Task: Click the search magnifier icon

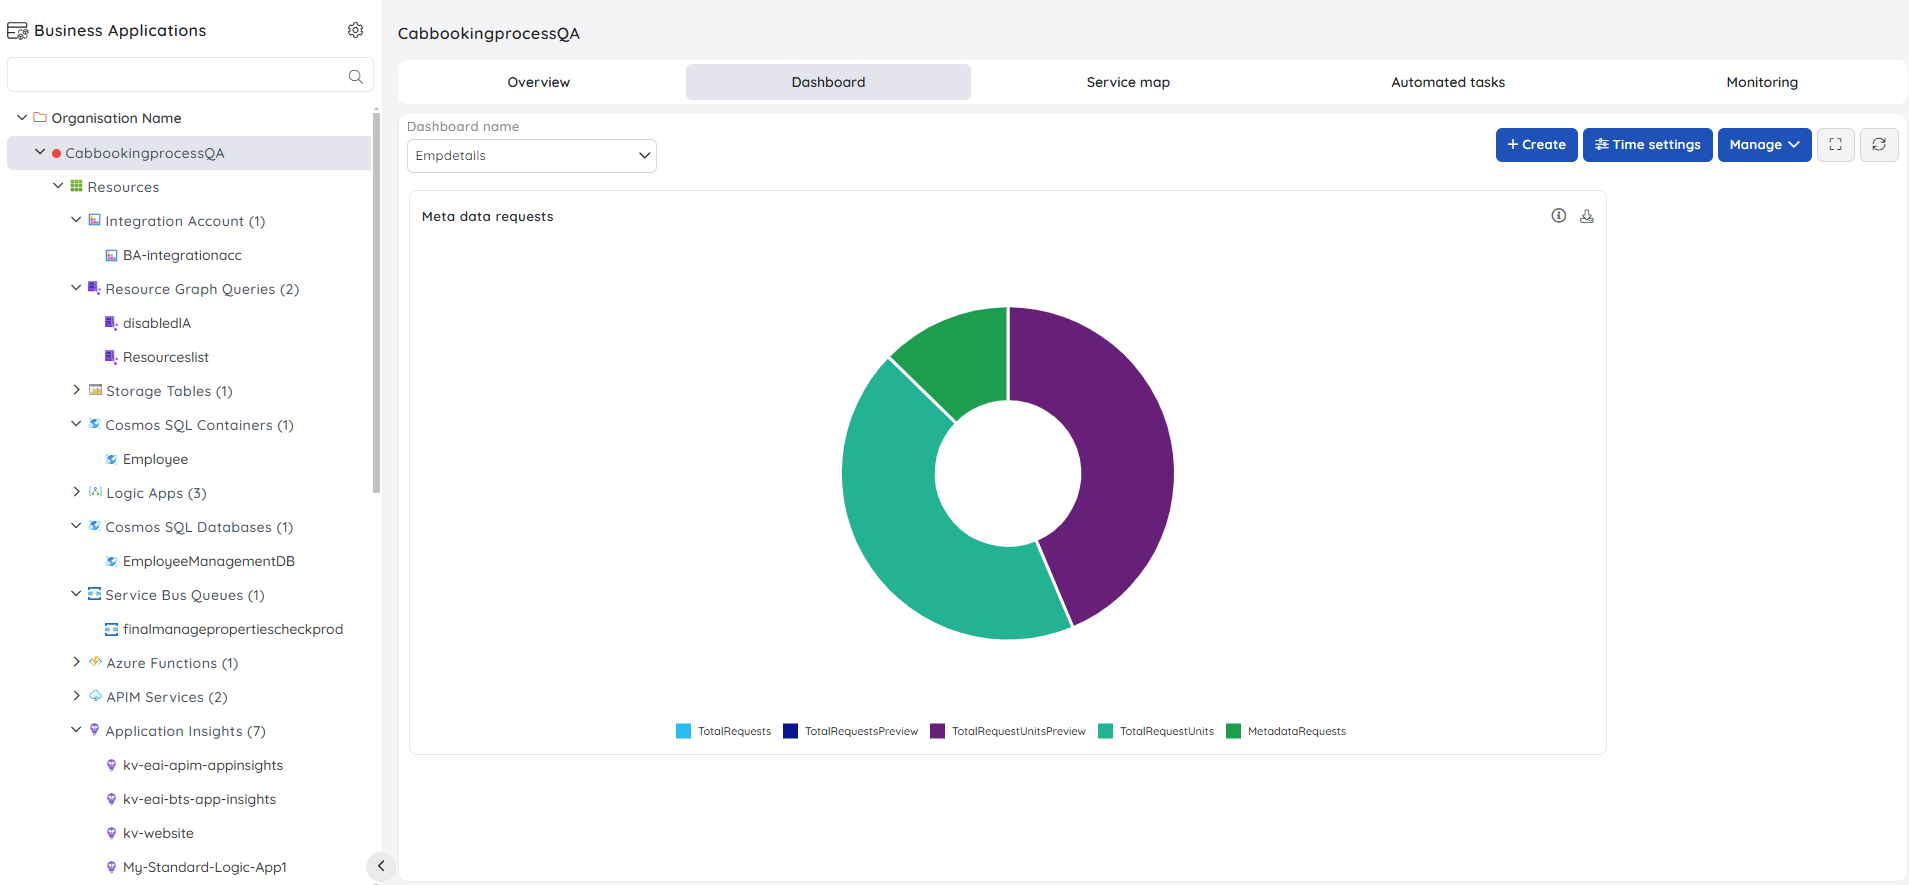Action: (355, 76)
